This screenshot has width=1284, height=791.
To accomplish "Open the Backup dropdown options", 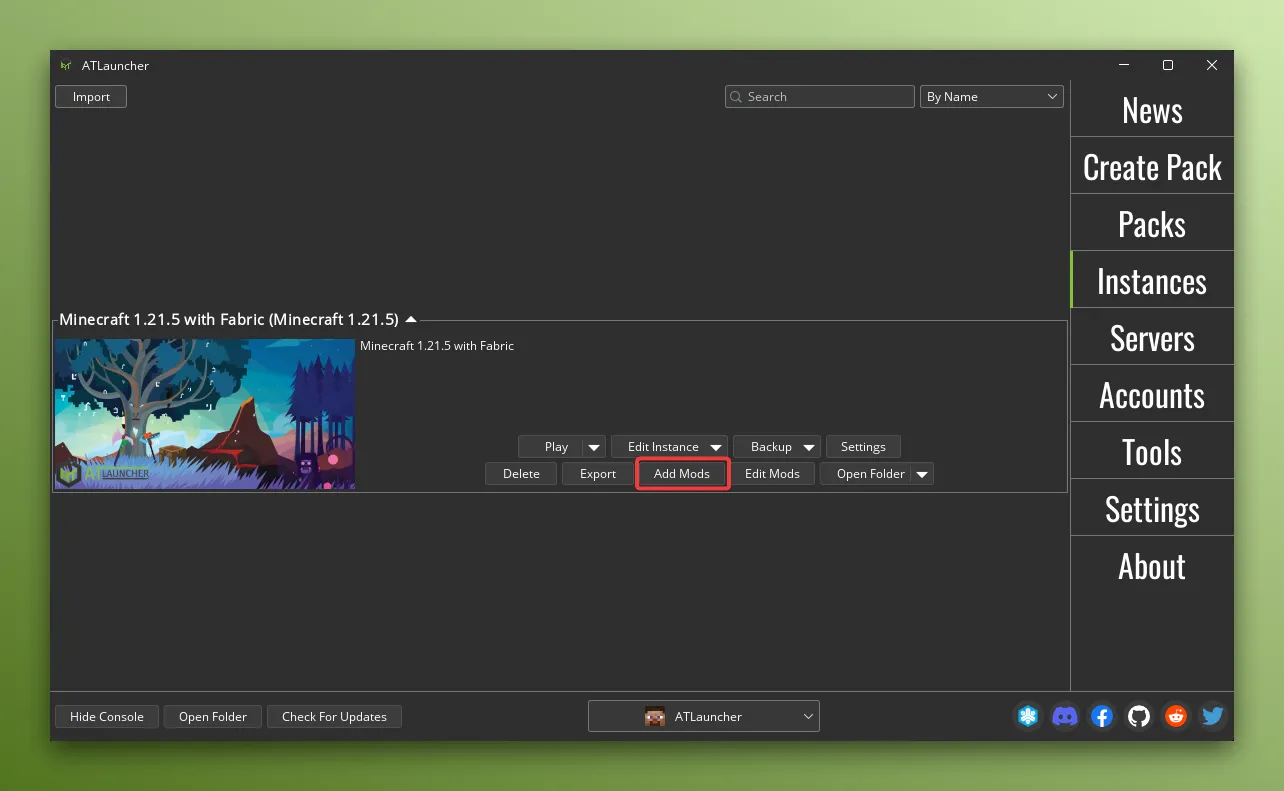I will click(x=810, y=446).
